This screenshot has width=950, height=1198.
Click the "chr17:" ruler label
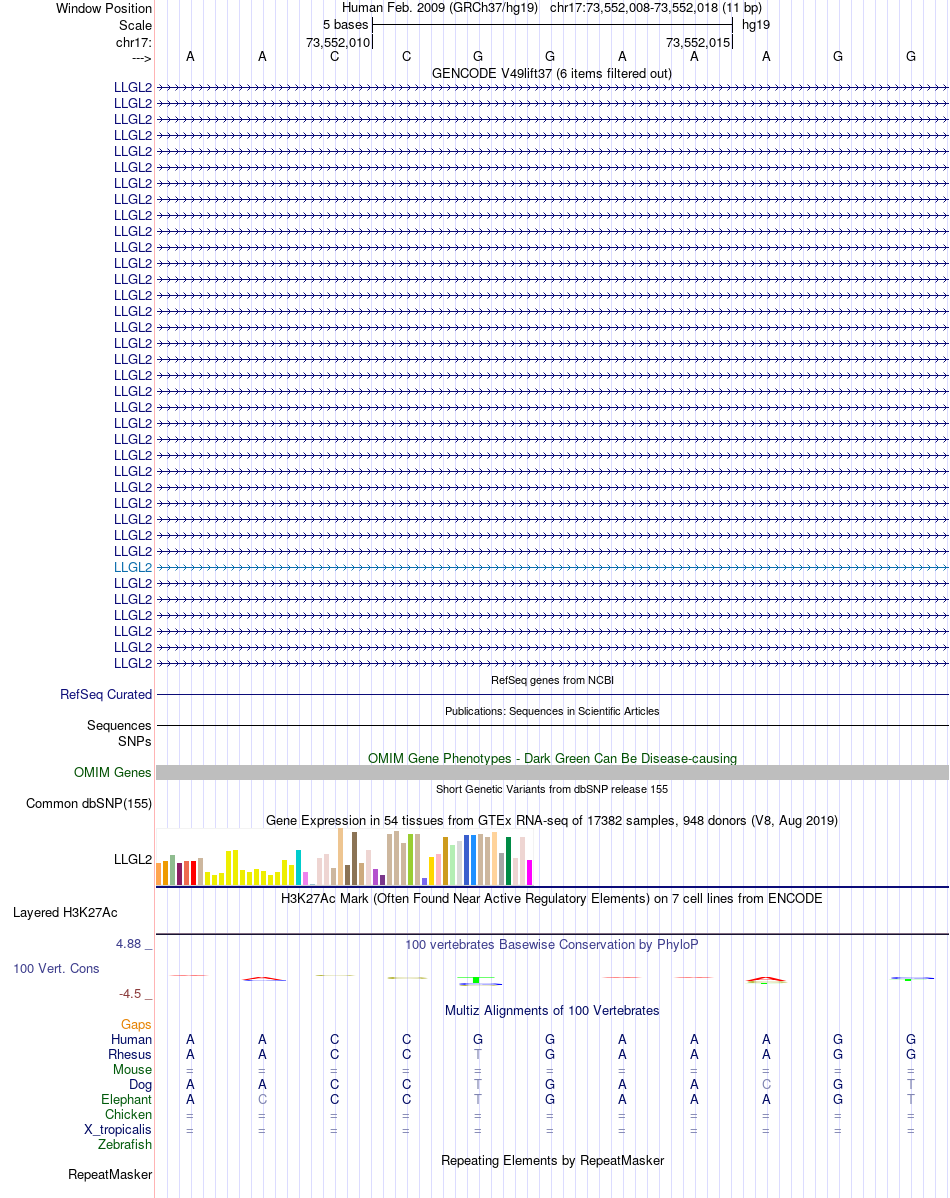click(x=134, y=42)
